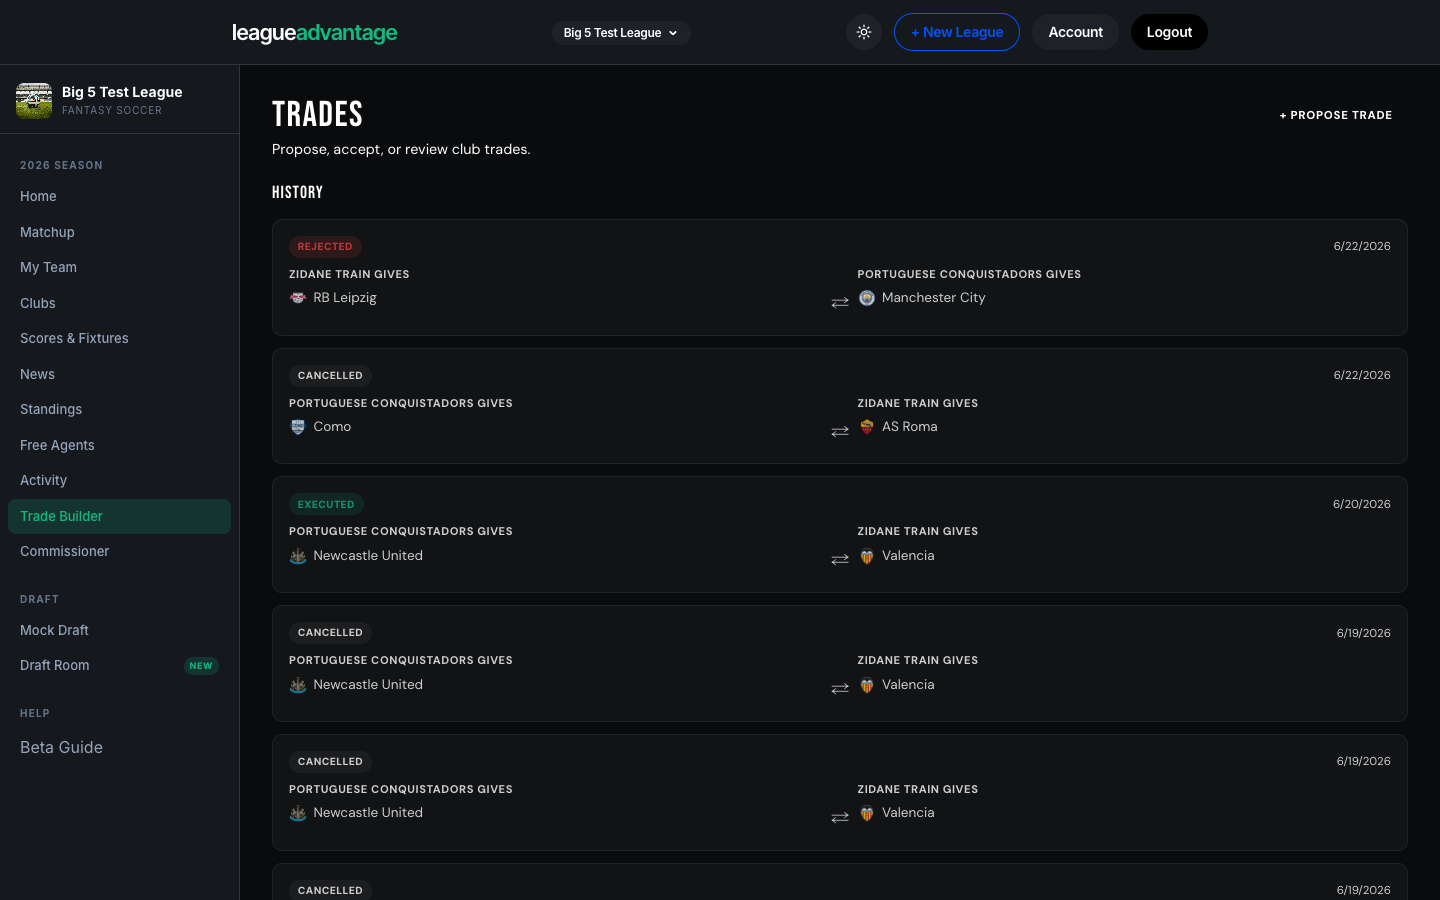Image resolution: width=1440 pixels, height=900 pixels.
Task: Click the AS Roma club crest
Action: coord(867,427)
